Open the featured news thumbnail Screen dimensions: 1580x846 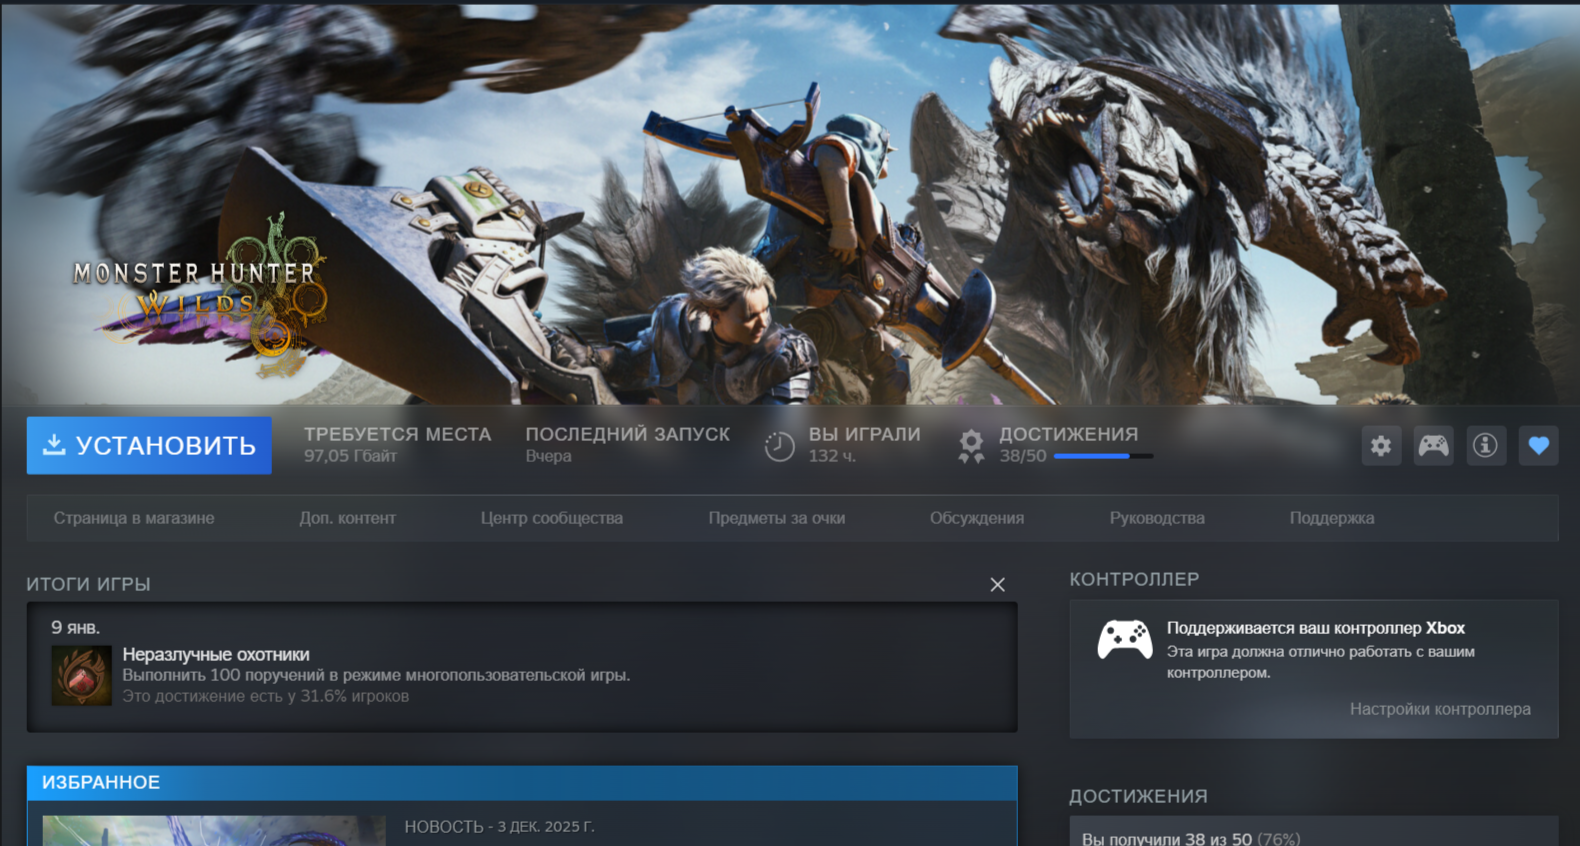(x=214, y=831)
